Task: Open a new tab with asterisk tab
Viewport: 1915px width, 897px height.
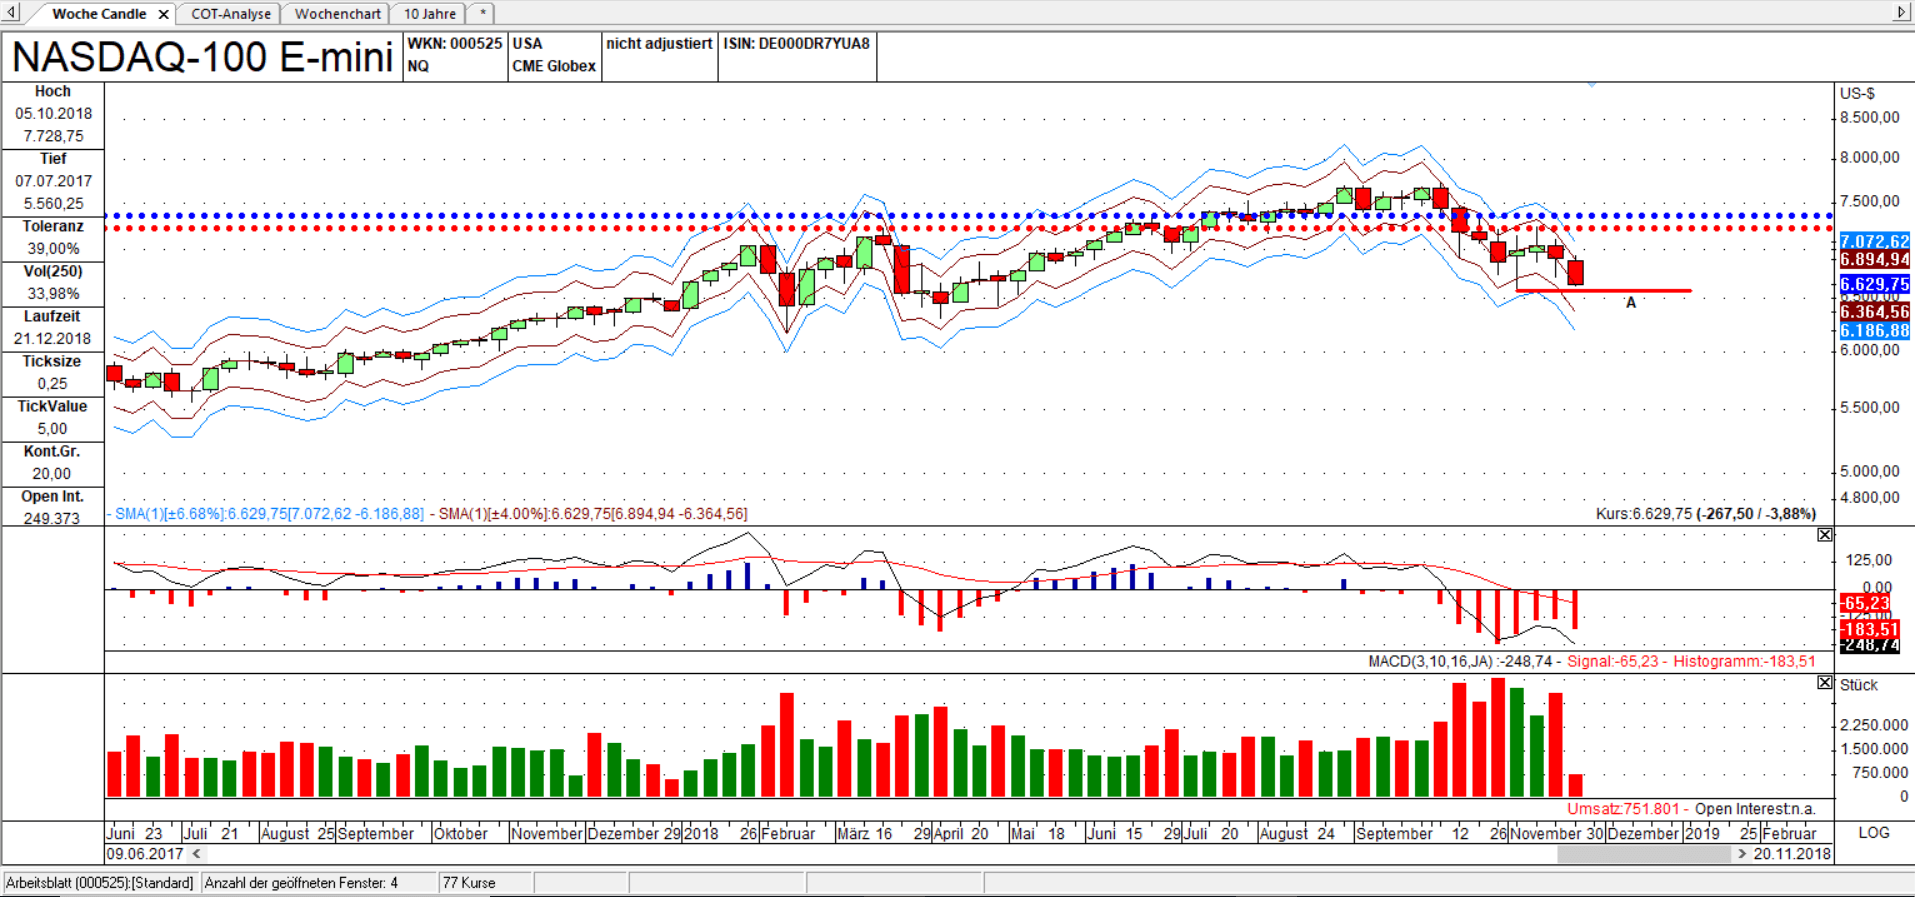Action: [483, 14]
